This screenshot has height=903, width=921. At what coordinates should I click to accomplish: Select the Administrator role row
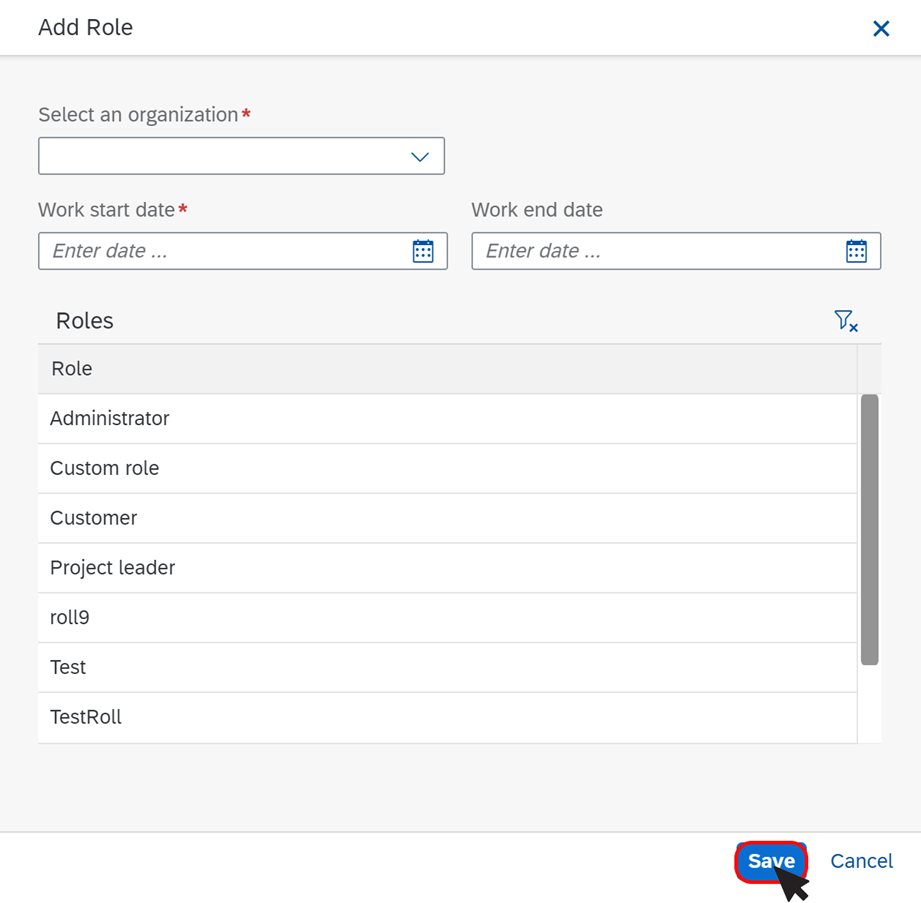pyautogui.click(x=447, y=419)
